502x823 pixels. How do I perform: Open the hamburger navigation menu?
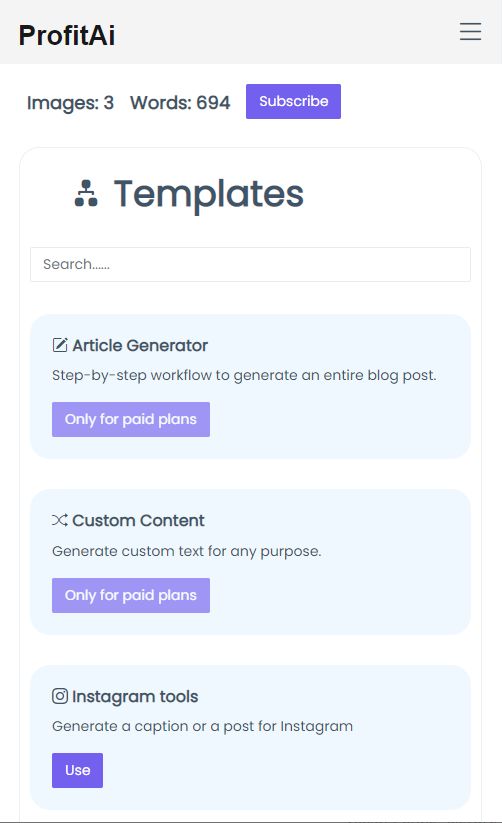pos(470,31)
